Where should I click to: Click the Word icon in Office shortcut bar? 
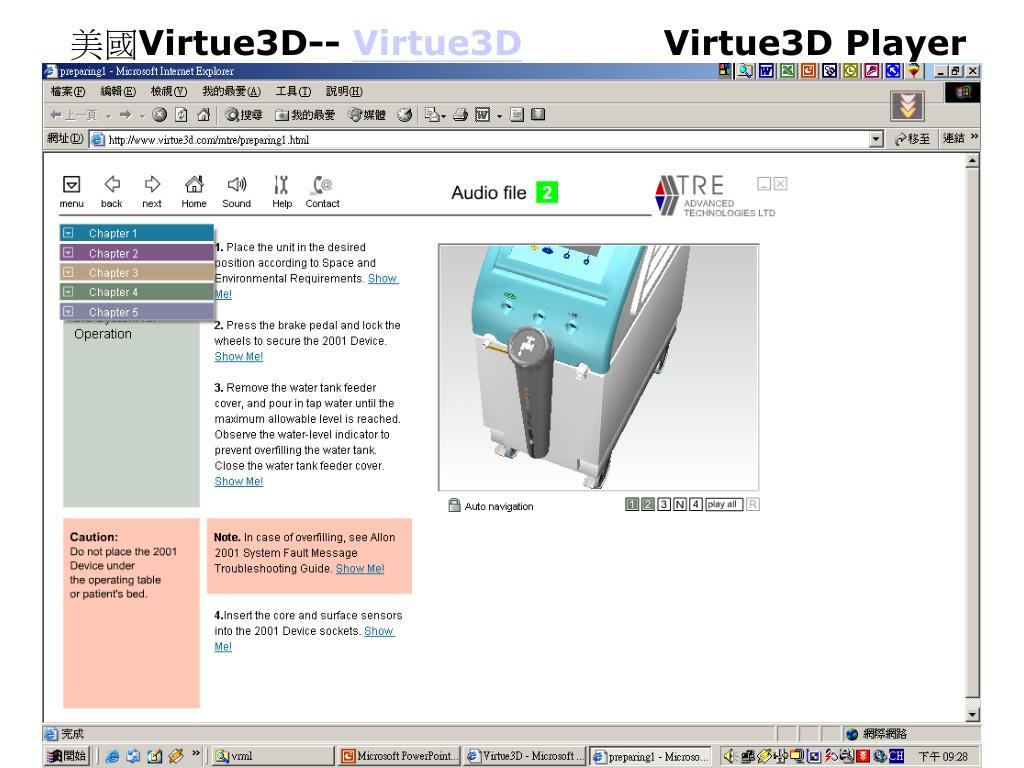(x=766, y=71)
